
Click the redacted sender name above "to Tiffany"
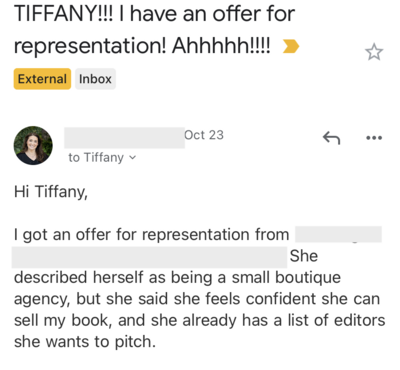click(124, 137)
